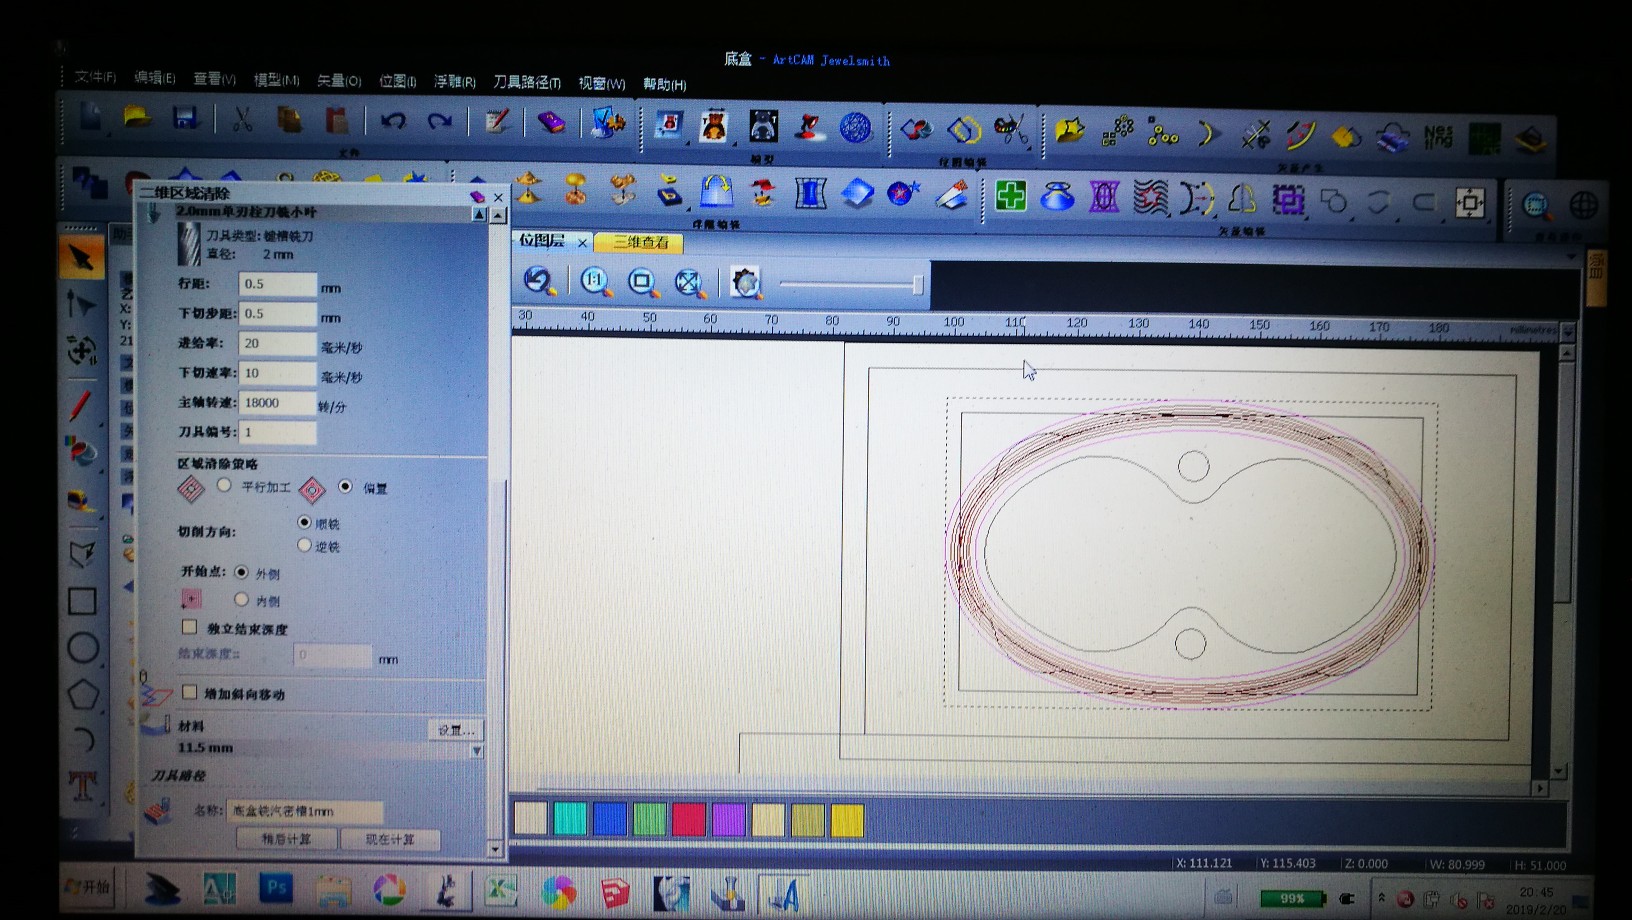The height and width of the screenshot is (920, 1632).
Task: Click the magnifier over selection icon
Action: (1536, 205)
